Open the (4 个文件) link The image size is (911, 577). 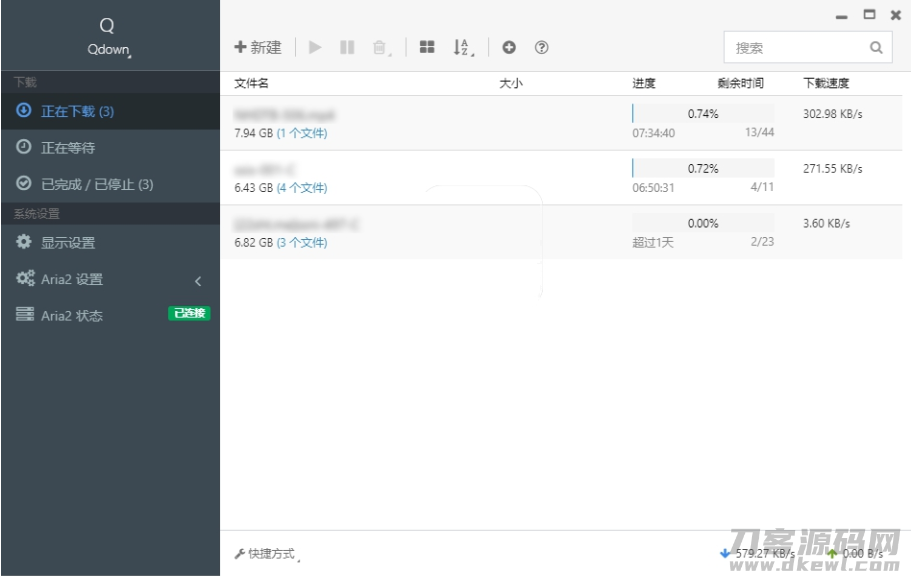[302, 188]
